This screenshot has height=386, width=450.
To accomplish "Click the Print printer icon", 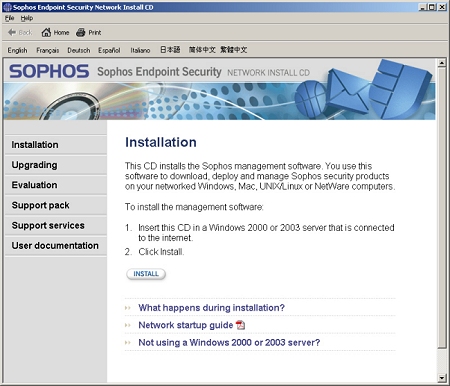I will click(81, 32).
